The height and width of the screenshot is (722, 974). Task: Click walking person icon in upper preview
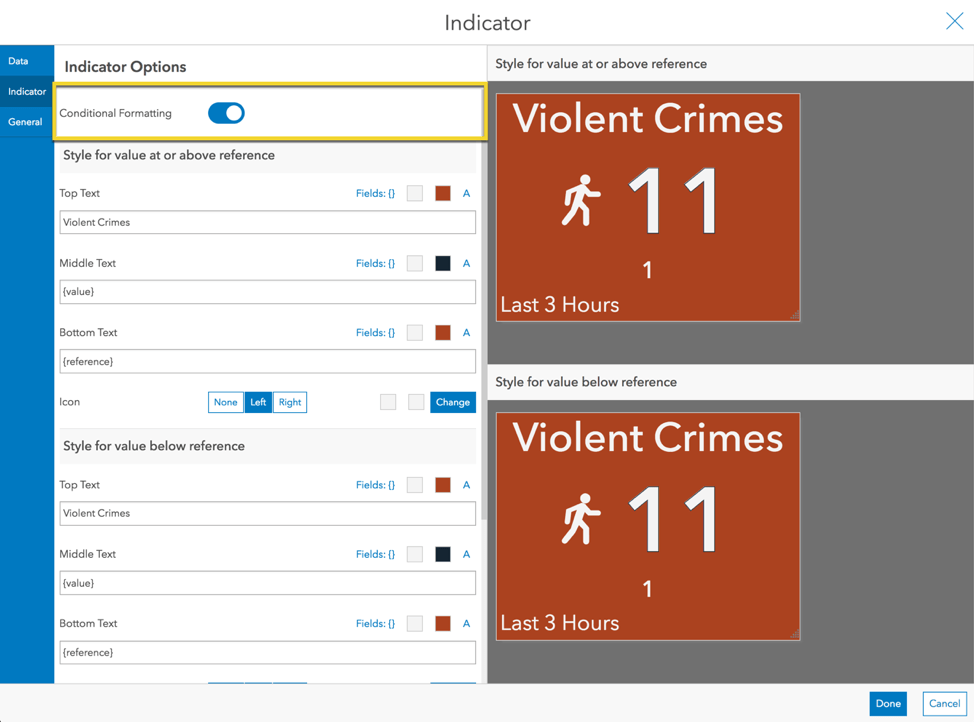581,201
